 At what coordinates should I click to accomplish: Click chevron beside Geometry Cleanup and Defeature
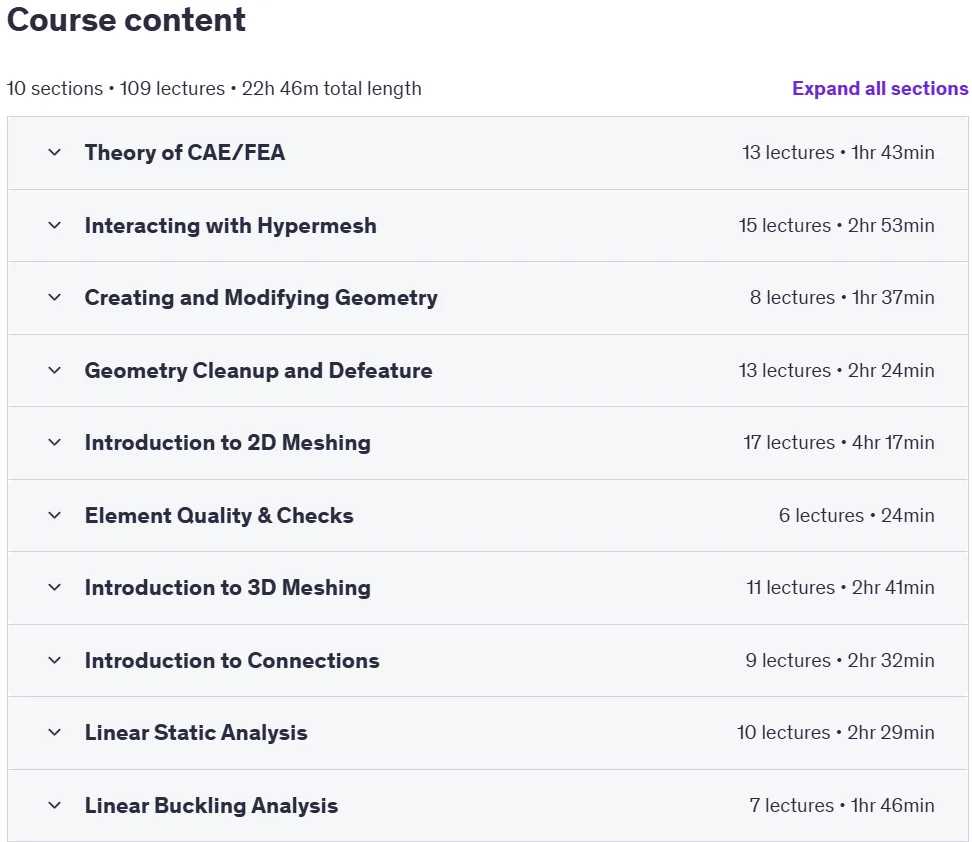[55, 371]
